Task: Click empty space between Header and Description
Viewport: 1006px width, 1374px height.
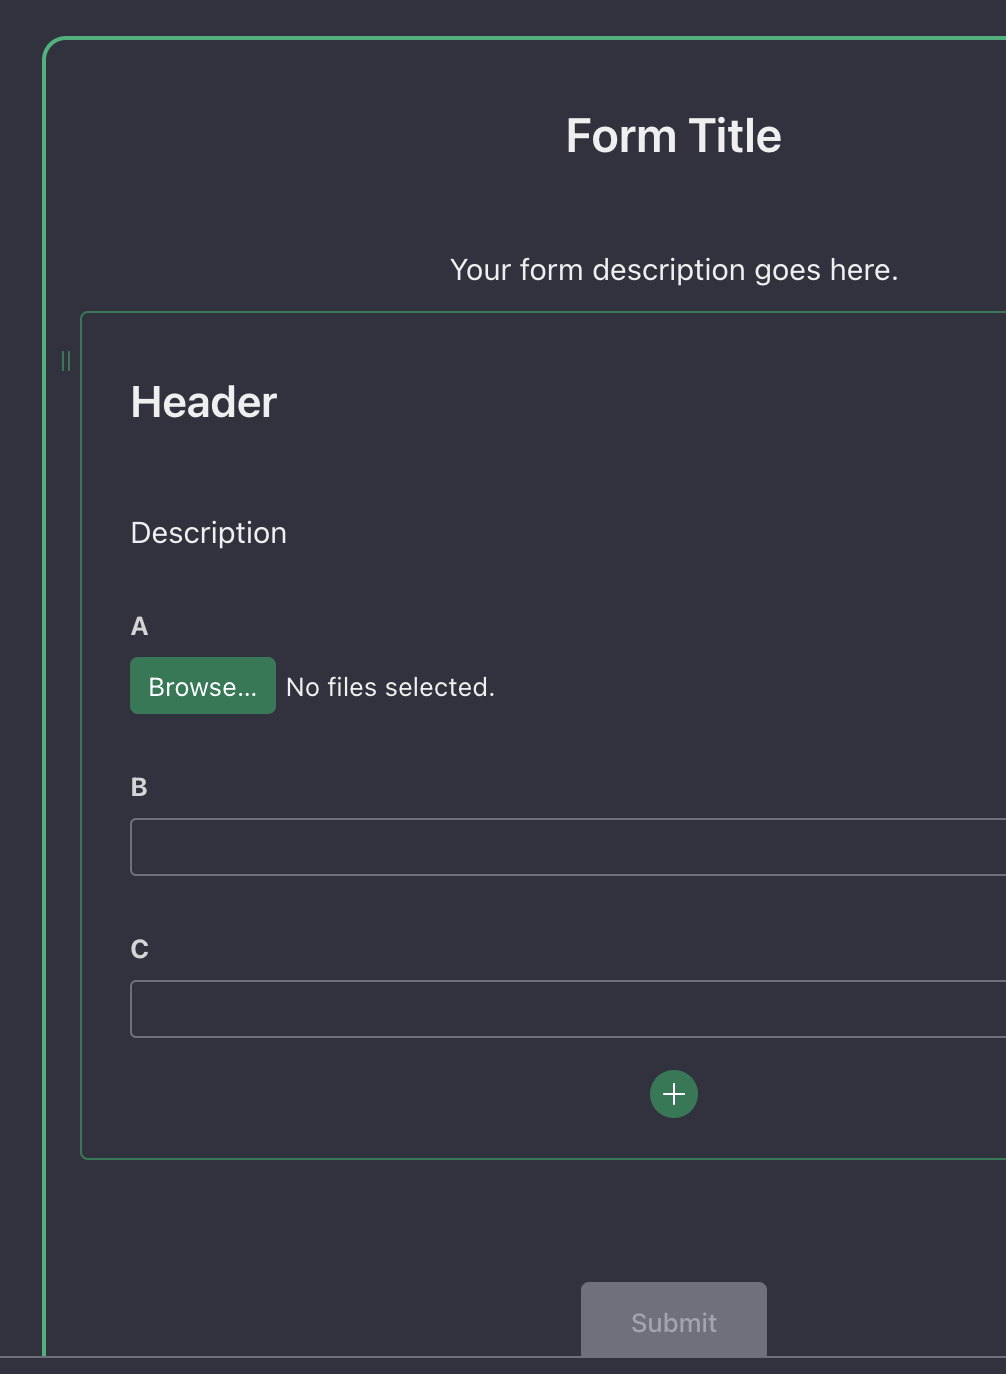Action: click(400, 468)
